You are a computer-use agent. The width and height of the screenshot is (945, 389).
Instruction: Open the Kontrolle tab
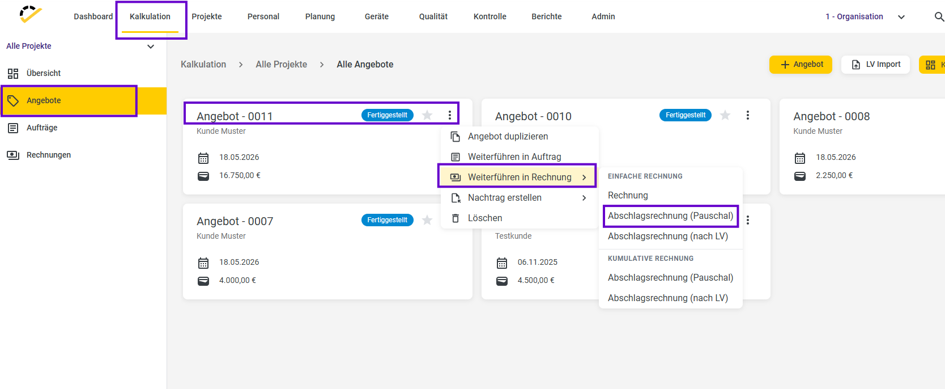tap(490, 17)
